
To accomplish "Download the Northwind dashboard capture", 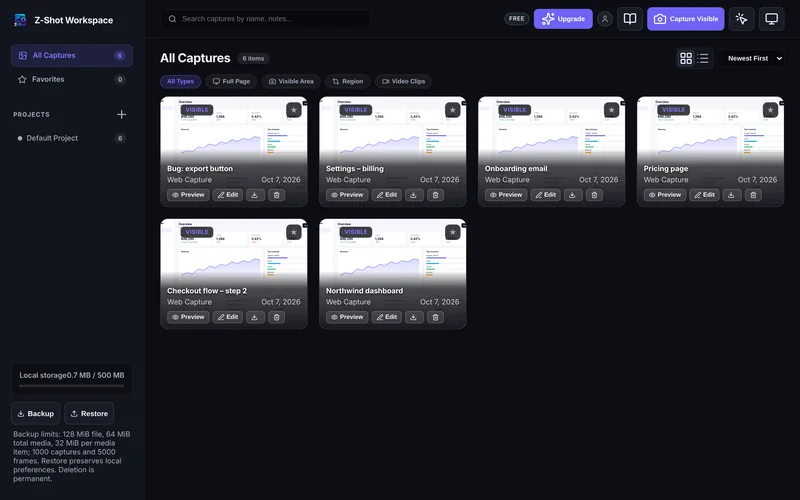I will coord(414,317).
